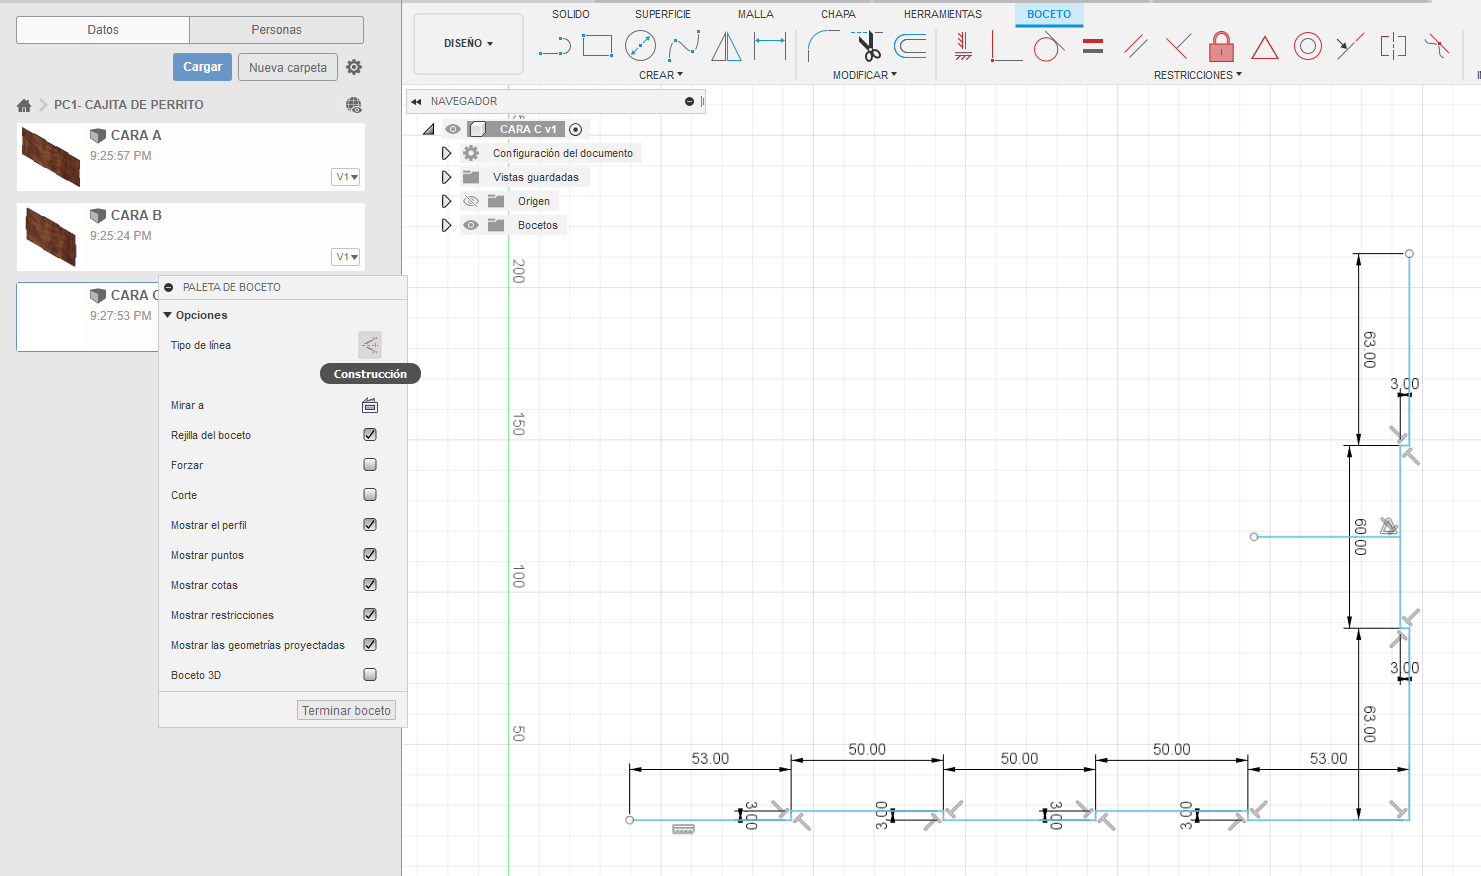The image size is (1481, 876).
Task: Enable the Forzar checkbox
Action: pos(370,465)
